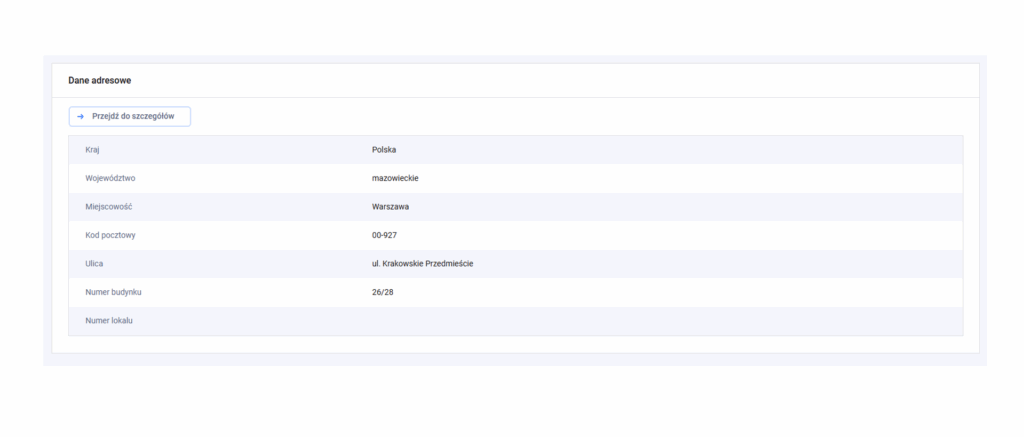
Task: Select the Kraj row label
Action: point(93,150)
